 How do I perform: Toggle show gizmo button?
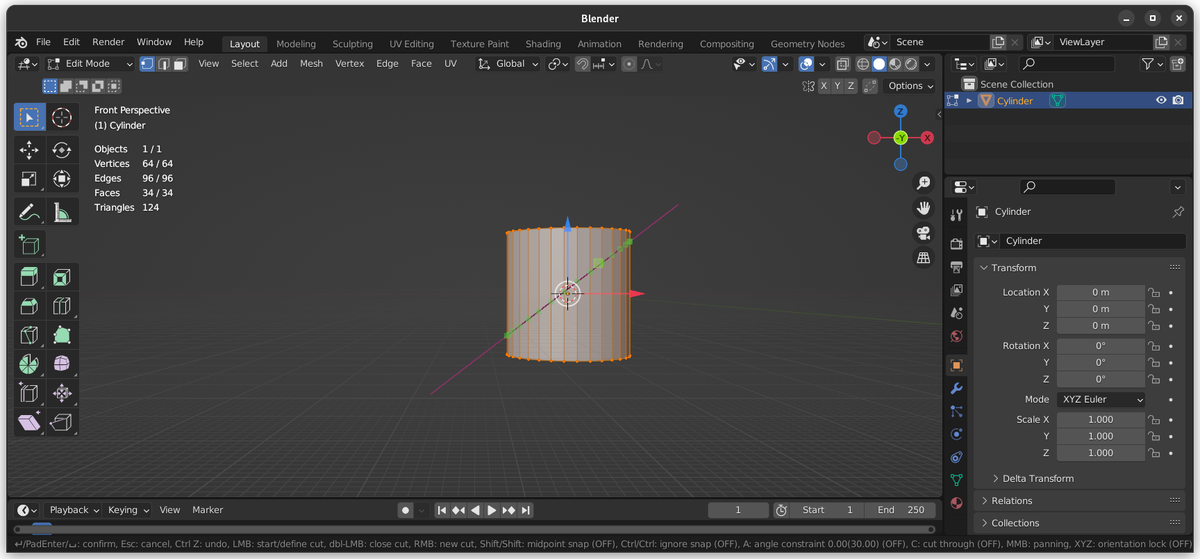click(x=769, y=63)
